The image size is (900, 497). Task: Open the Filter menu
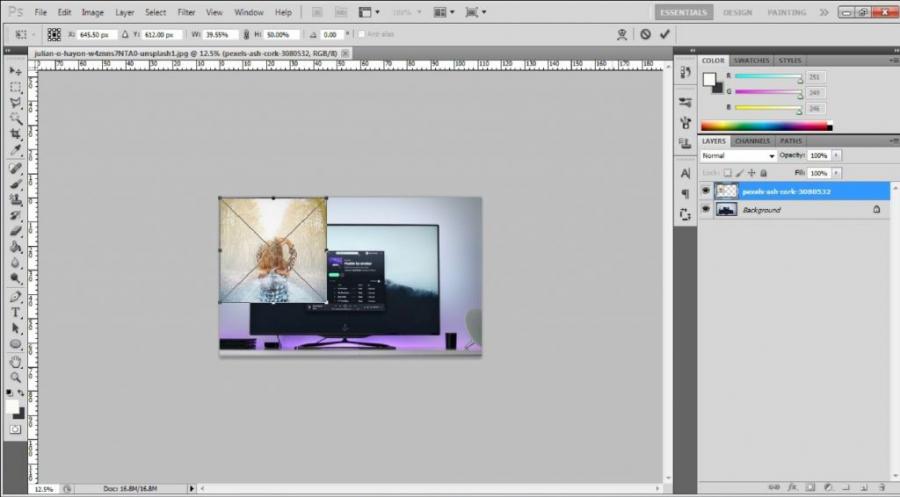[x=186, y=12]
